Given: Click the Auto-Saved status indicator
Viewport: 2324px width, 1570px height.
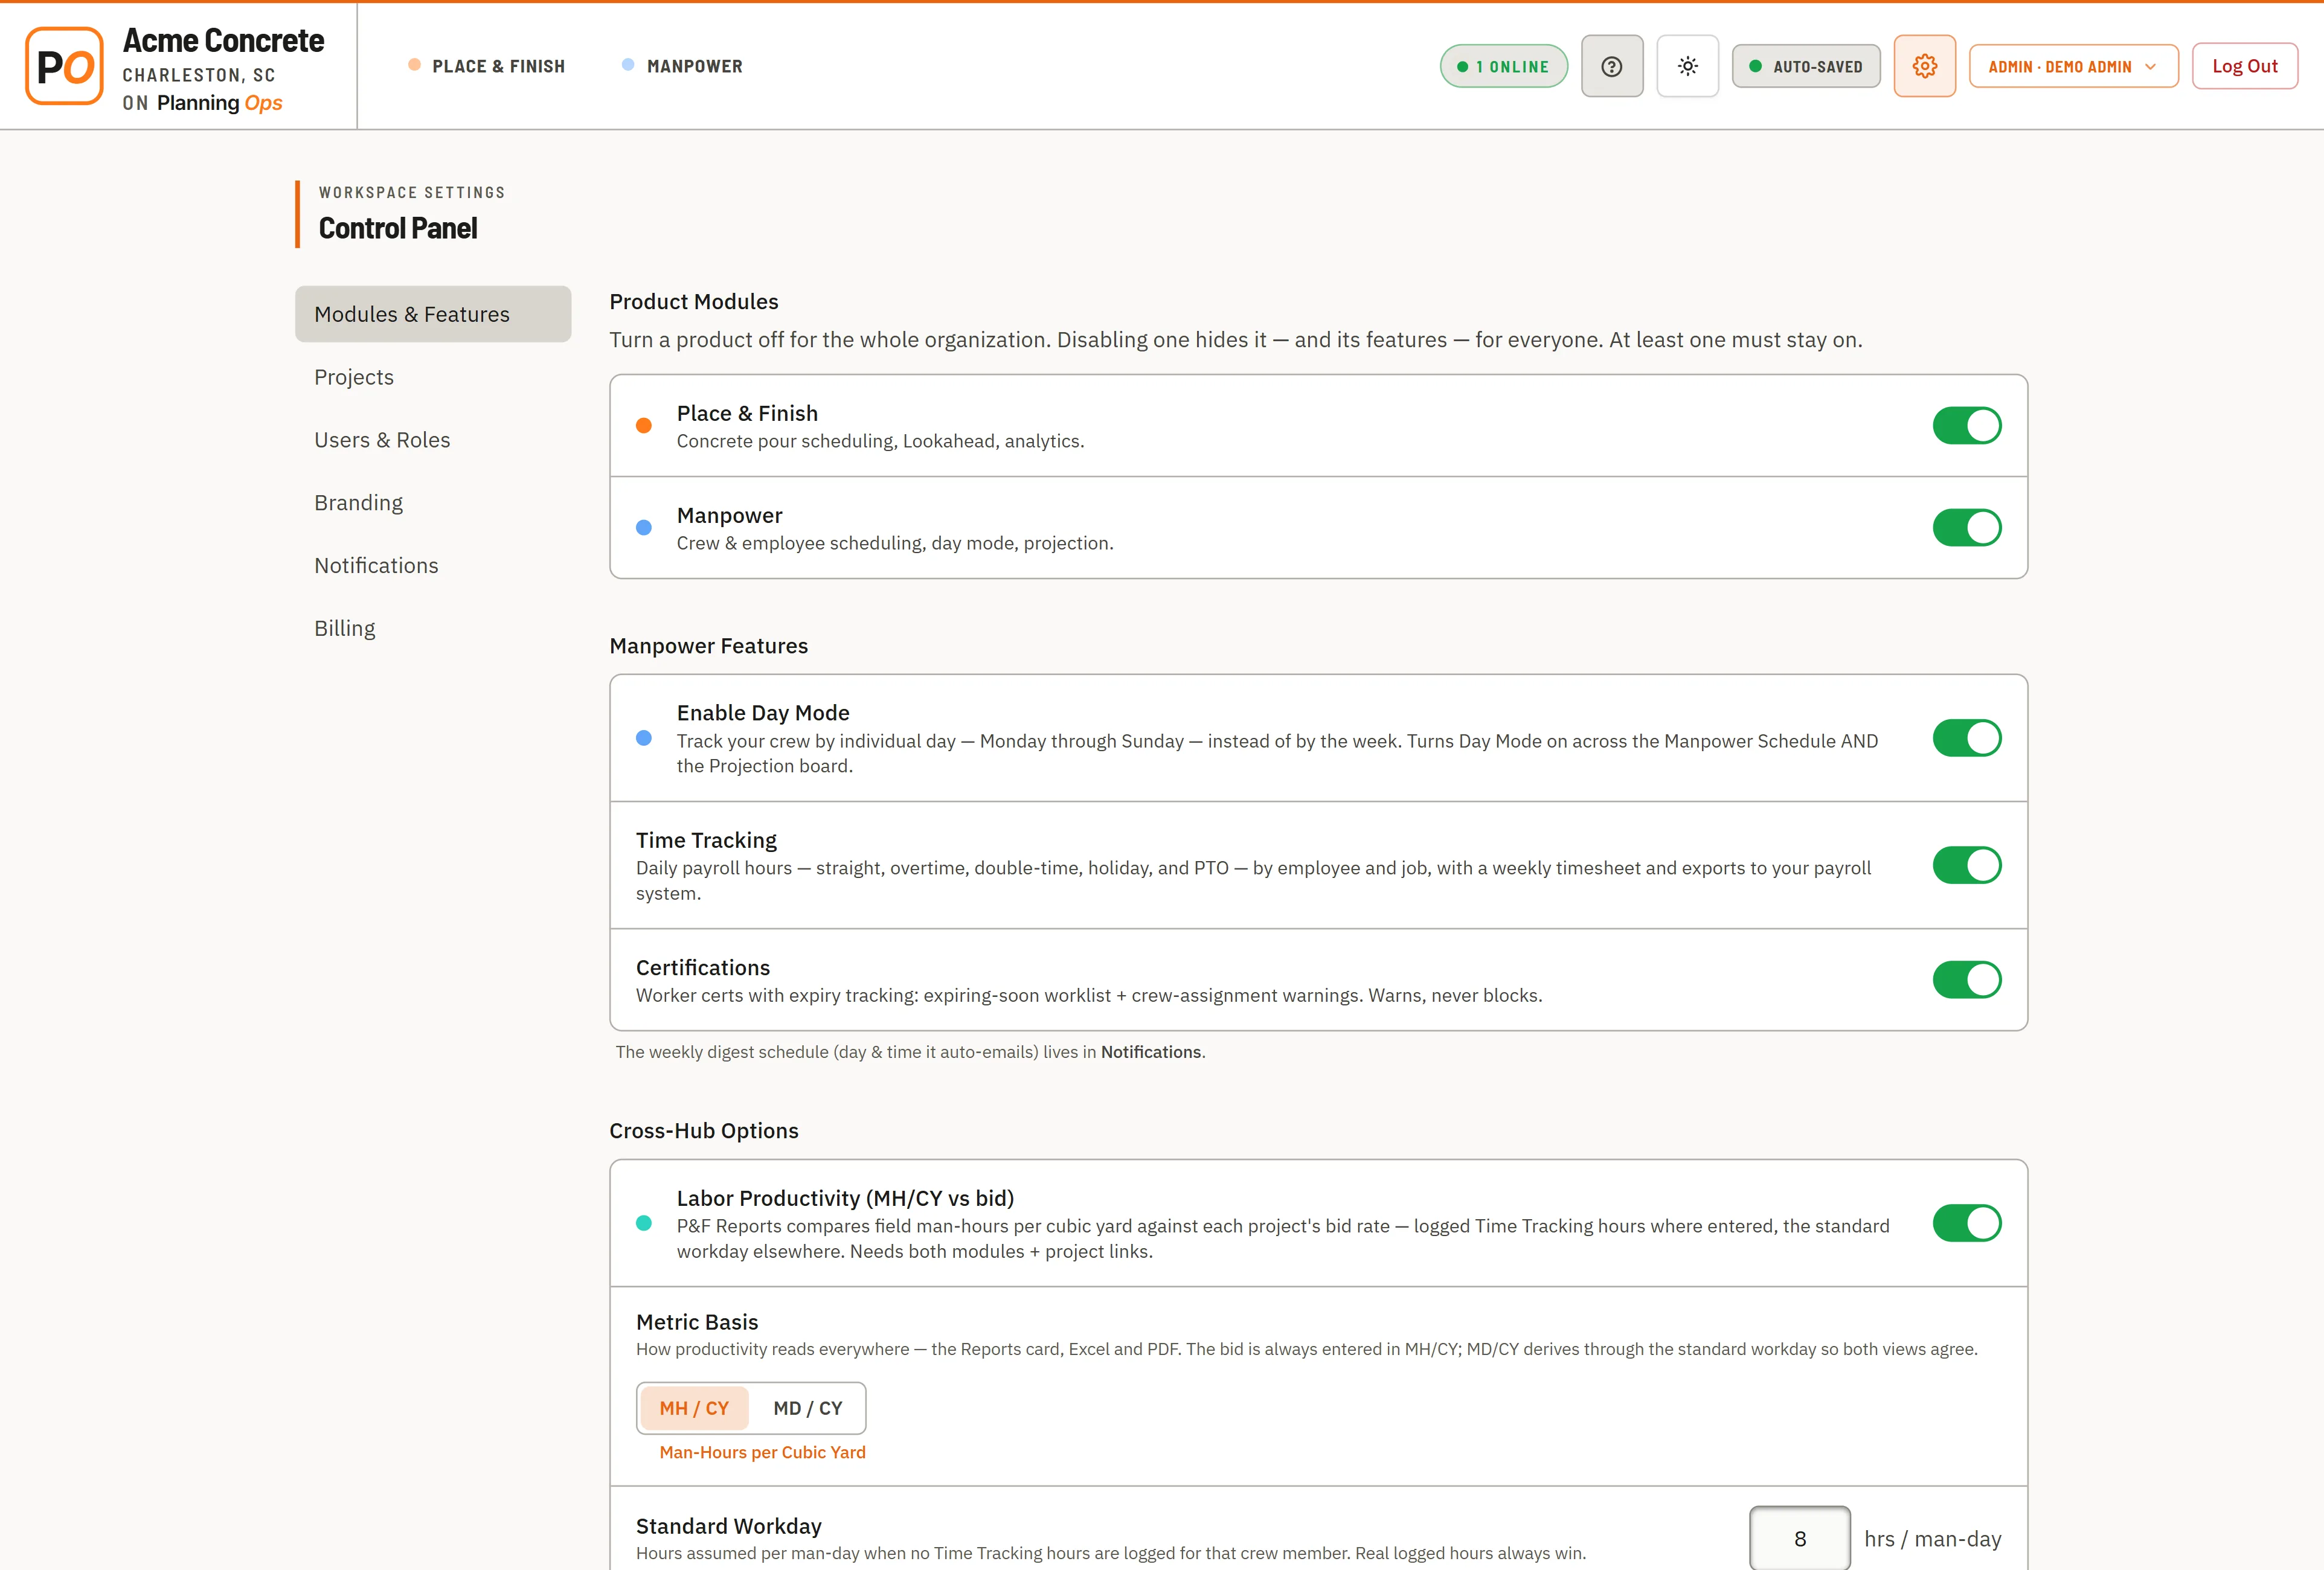Looking at the screenshot, I should 1805,66.
